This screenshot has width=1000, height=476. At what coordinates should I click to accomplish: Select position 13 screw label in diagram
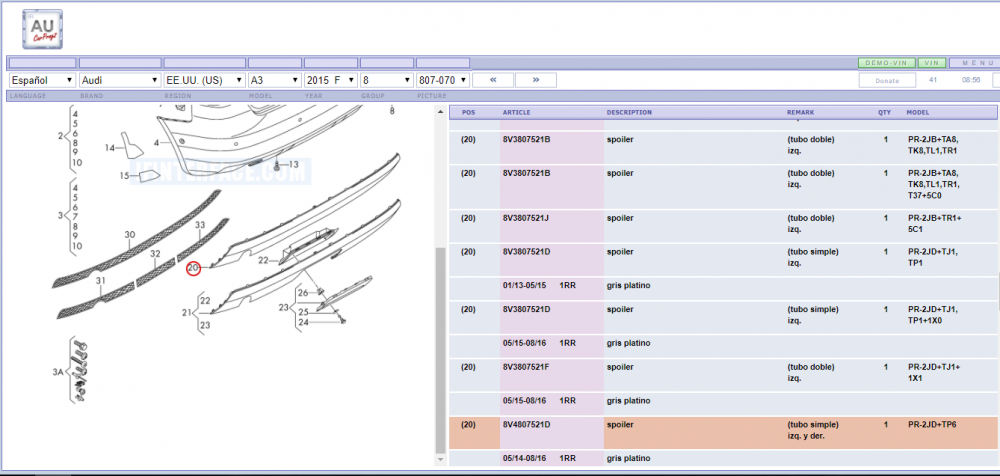293,165
